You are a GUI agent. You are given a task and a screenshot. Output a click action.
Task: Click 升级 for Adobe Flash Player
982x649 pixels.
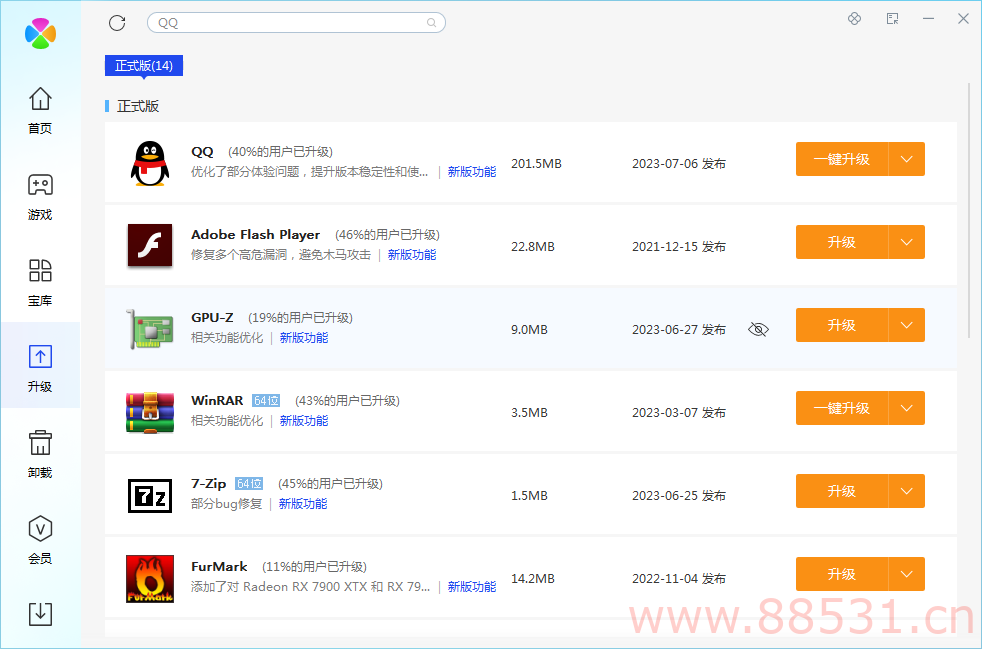[842, 242]
